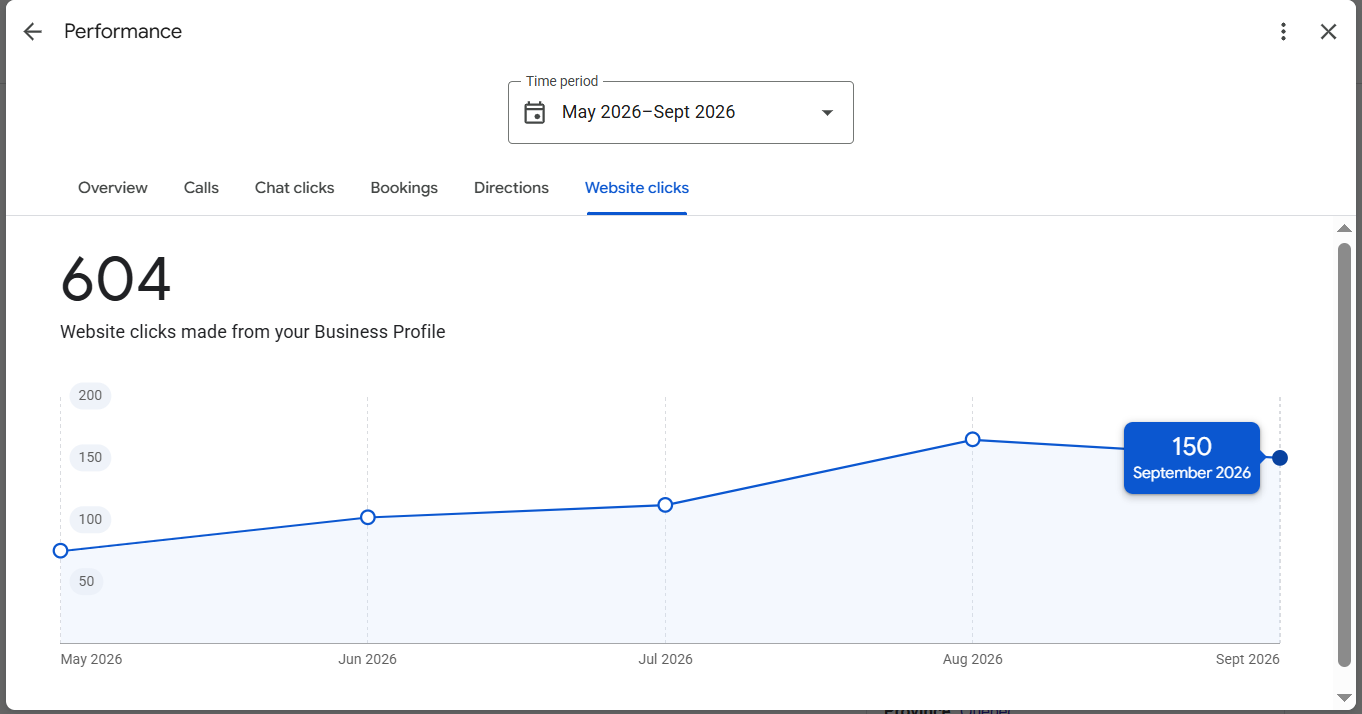Click the Aug 2026 data point on chart
The image size is (1362, 714).
[x=973, y=439]
